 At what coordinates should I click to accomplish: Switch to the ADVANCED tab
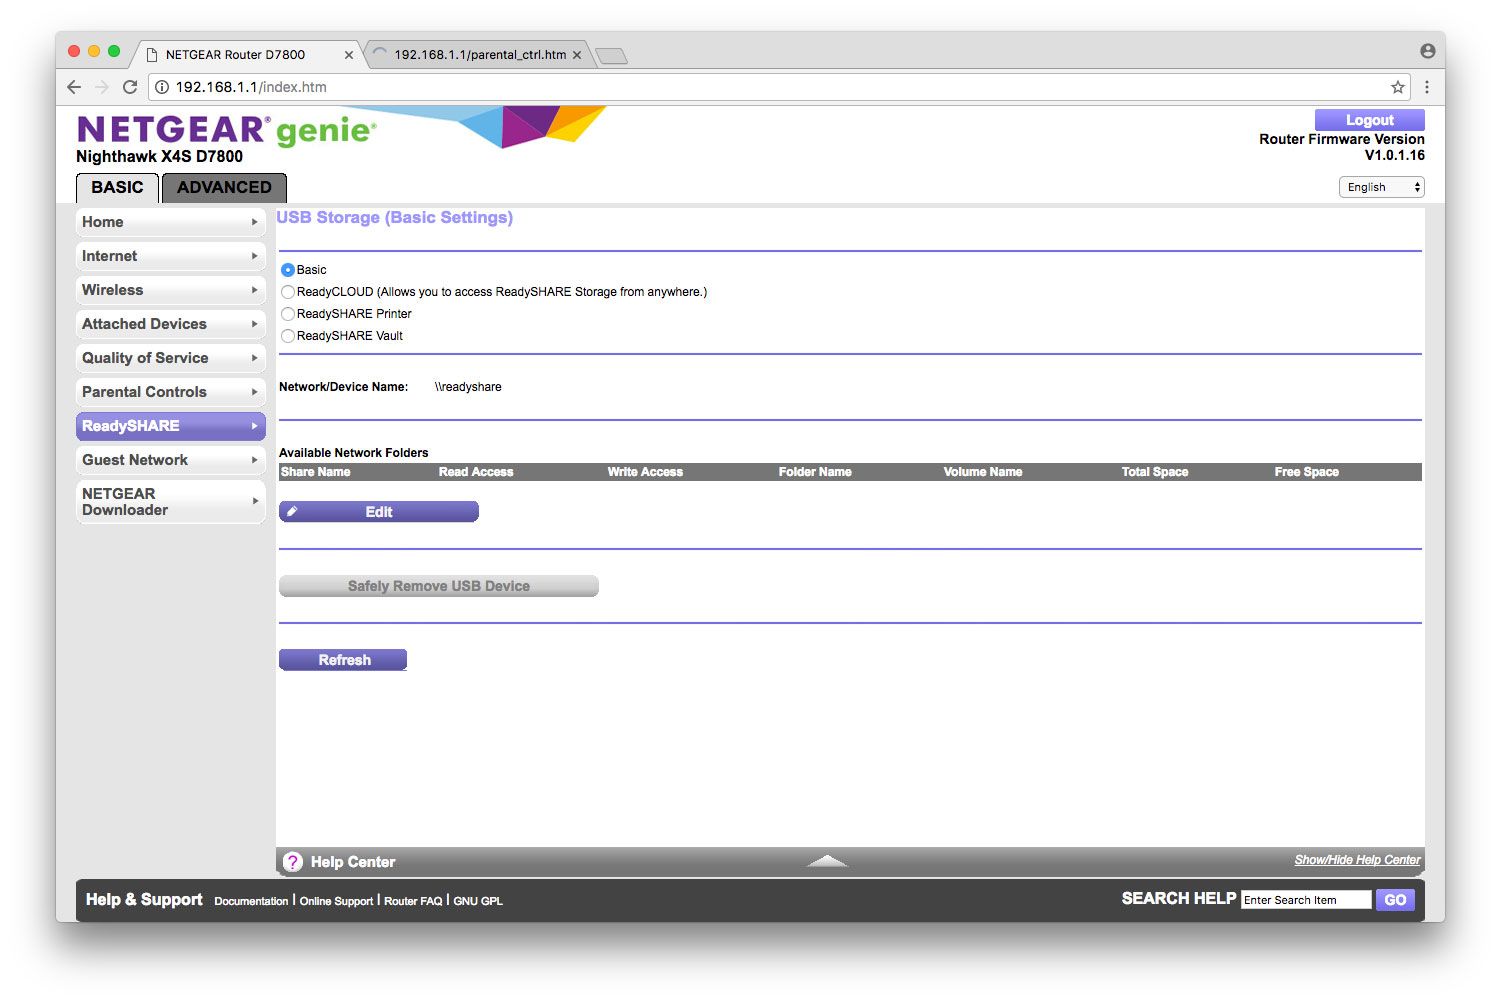[x=224, y=187]
